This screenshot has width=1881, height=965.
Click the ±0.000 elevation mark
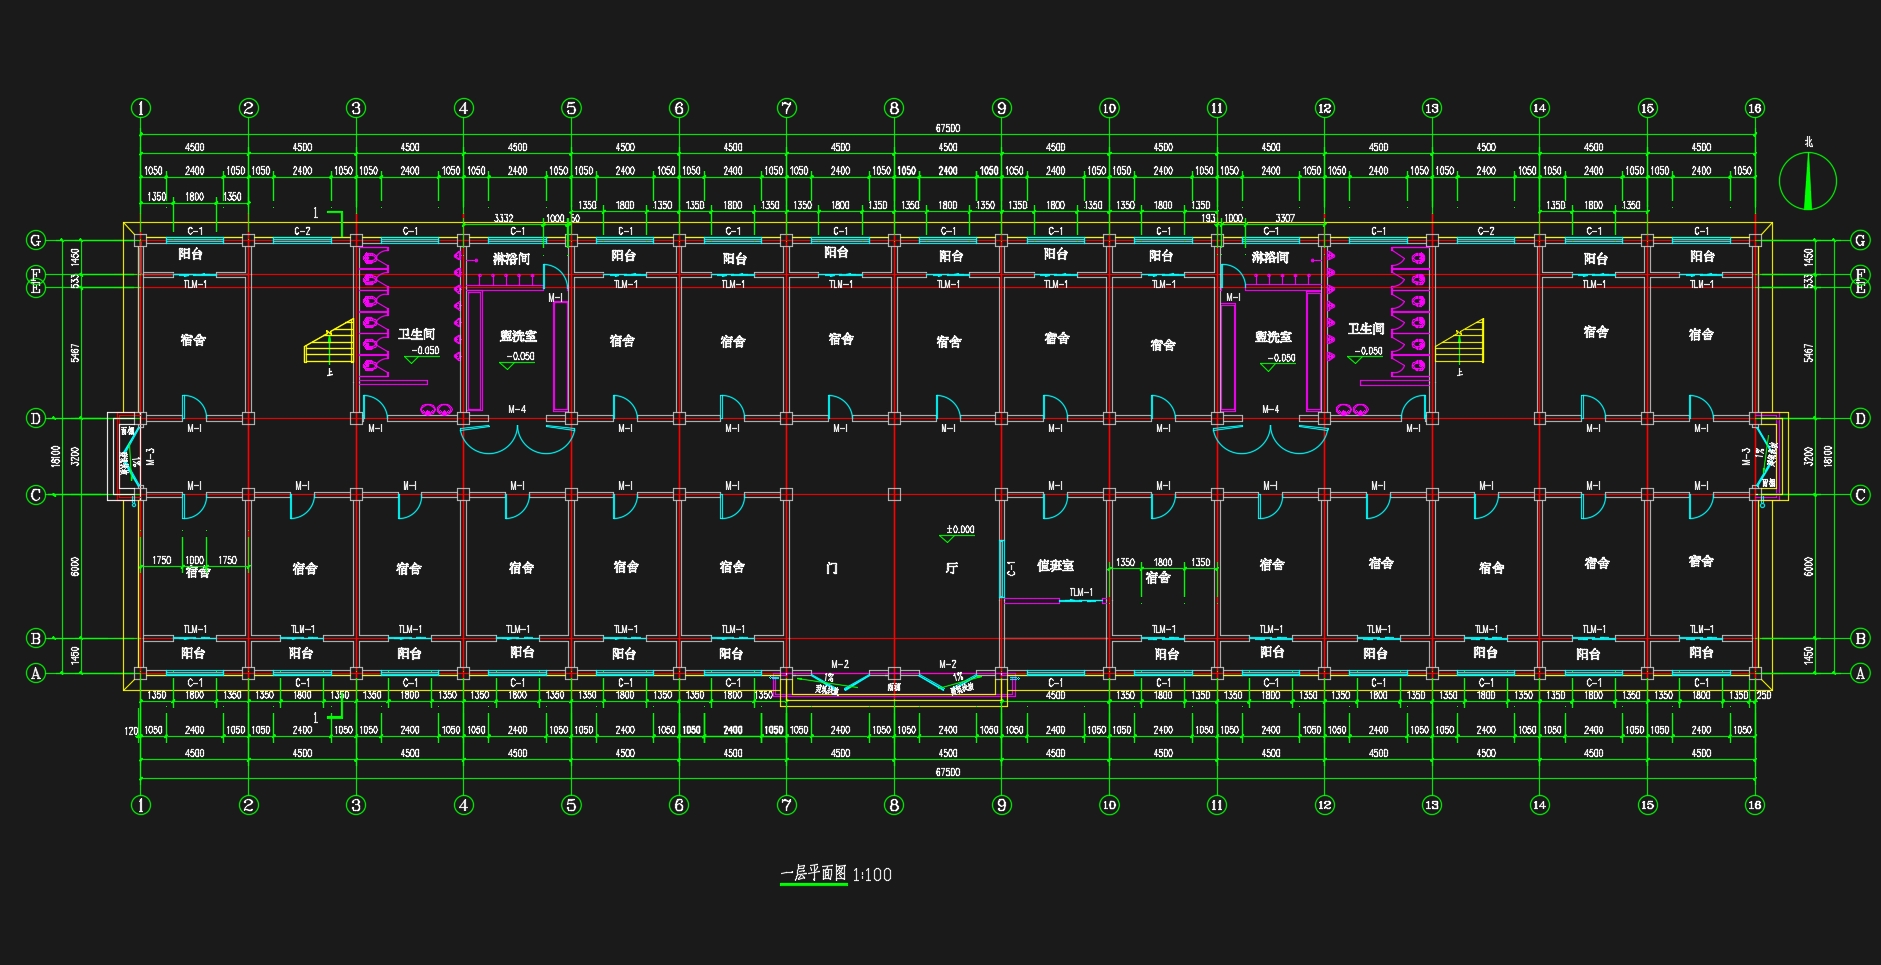[960, 530]
